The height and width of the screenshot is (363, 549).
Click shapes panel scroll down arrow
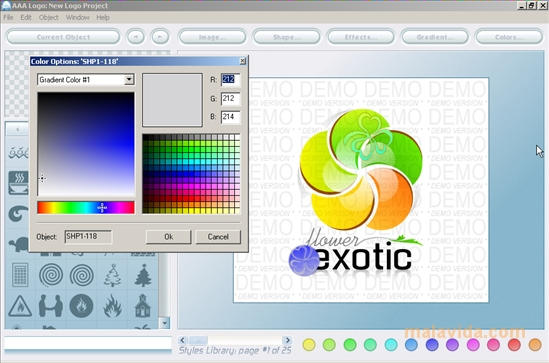pos(164,323)
